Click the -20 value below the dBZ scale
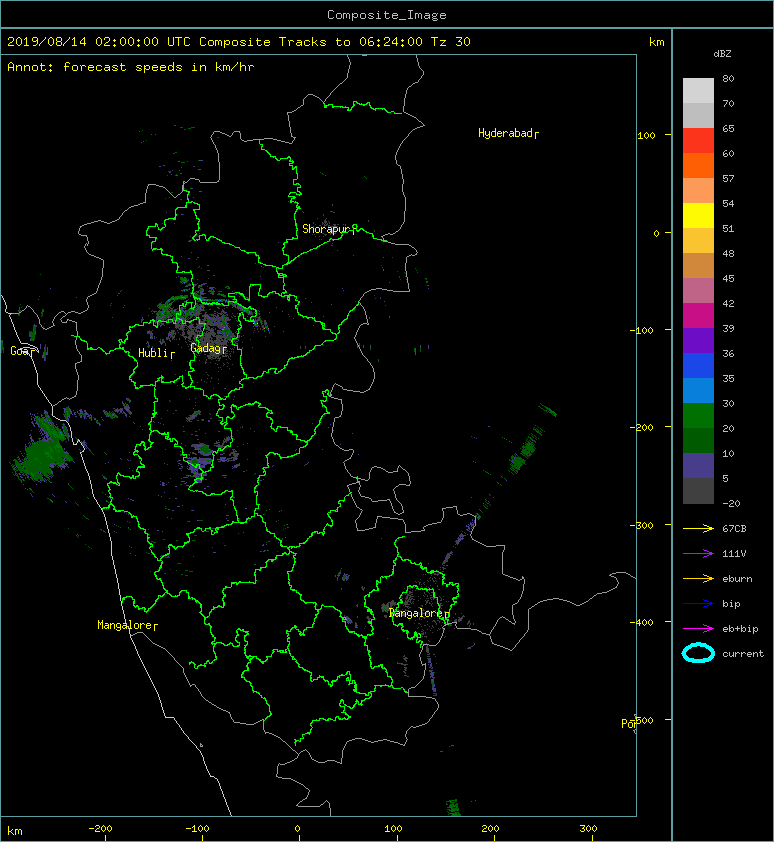774x842 pixels. pyautogui.click(x=731, y=504)
